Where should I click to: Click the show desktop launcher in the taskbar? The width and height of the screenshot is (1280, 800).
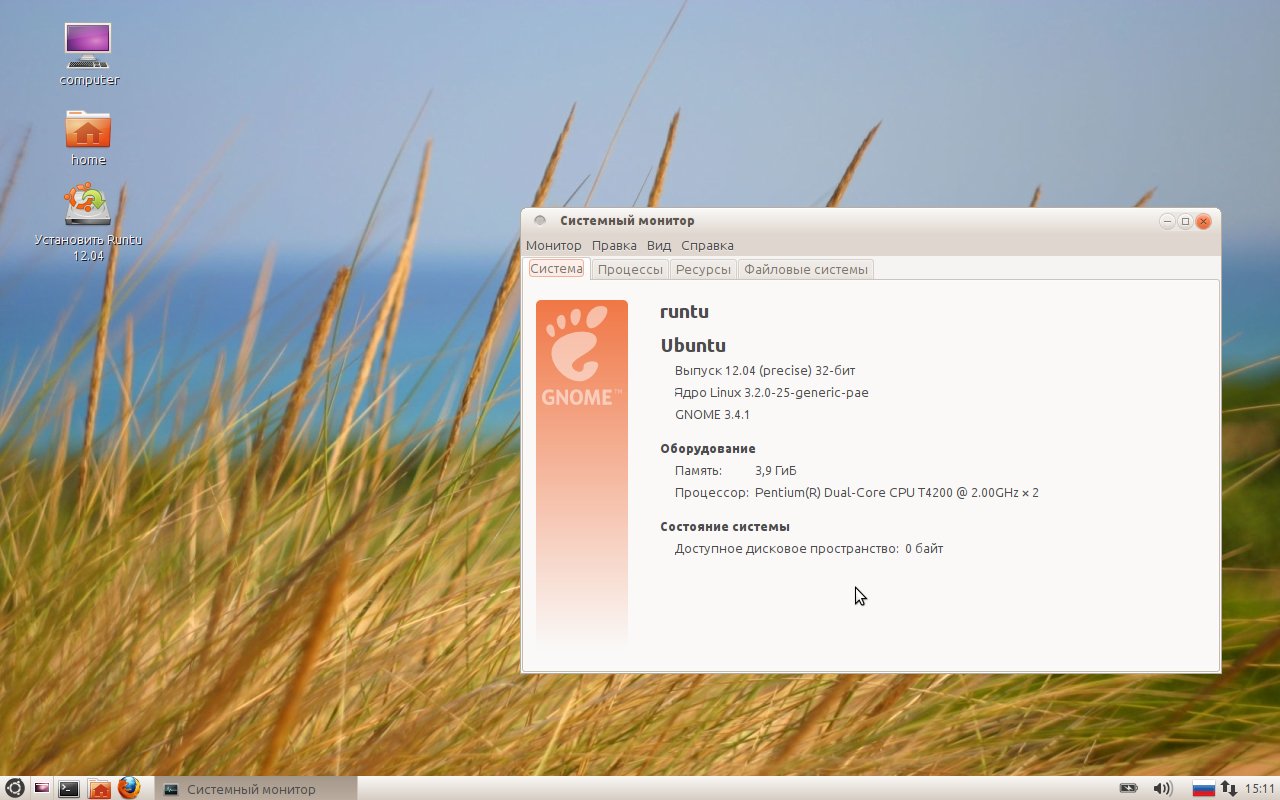point(42,788)
